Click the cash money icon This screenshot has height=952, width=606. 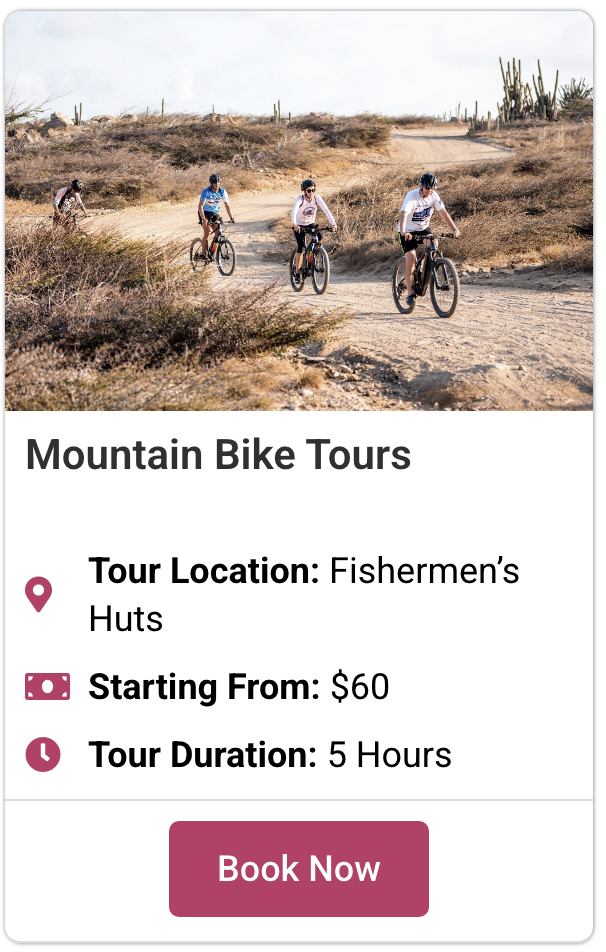coord(47,687)
